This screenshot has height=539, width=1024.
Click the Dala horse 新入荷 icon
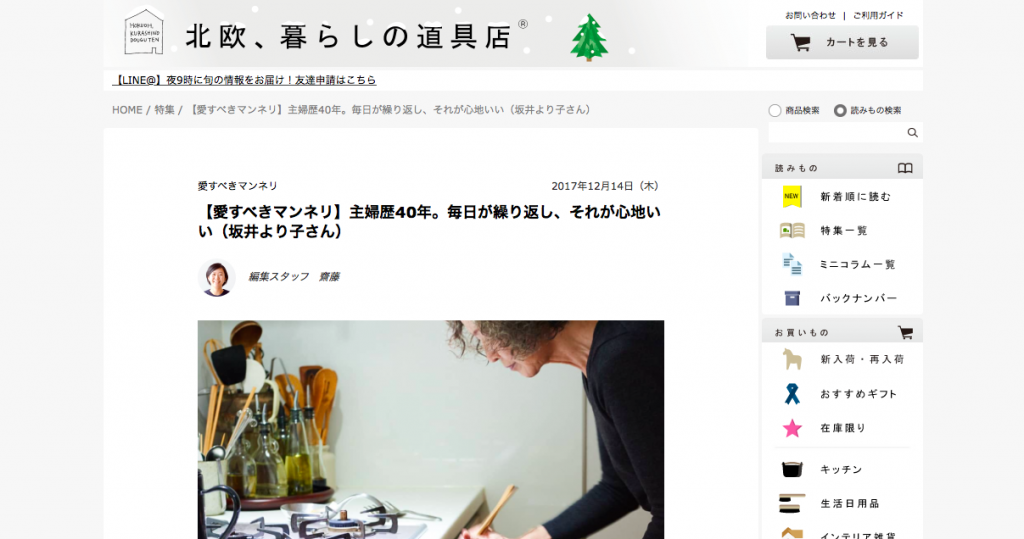point(792,359)
